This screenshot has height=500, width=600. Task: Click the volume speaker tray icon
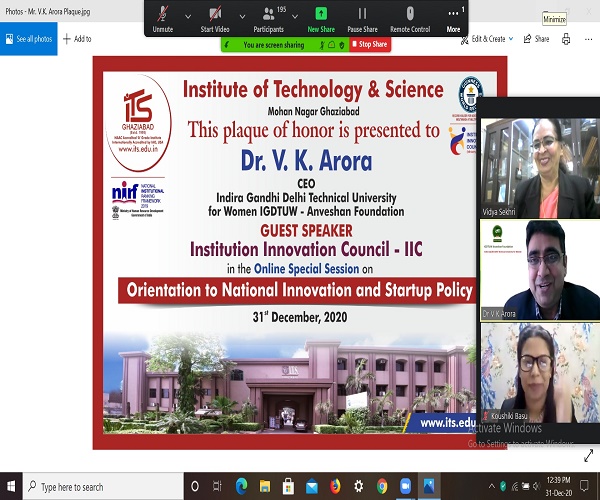pos(536,487)
